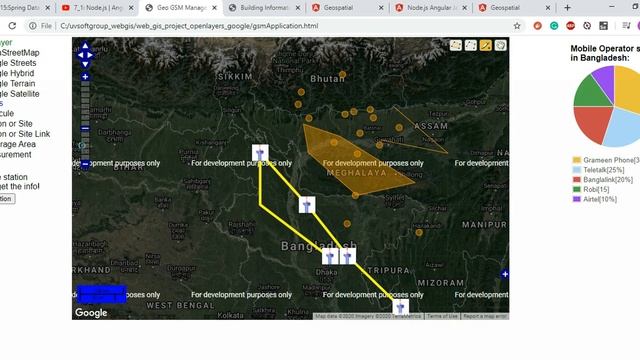Viewport: 640px width, 360px height.
Task: Close the Geo GSM Manager tab
Action: [x=215, y=8]
